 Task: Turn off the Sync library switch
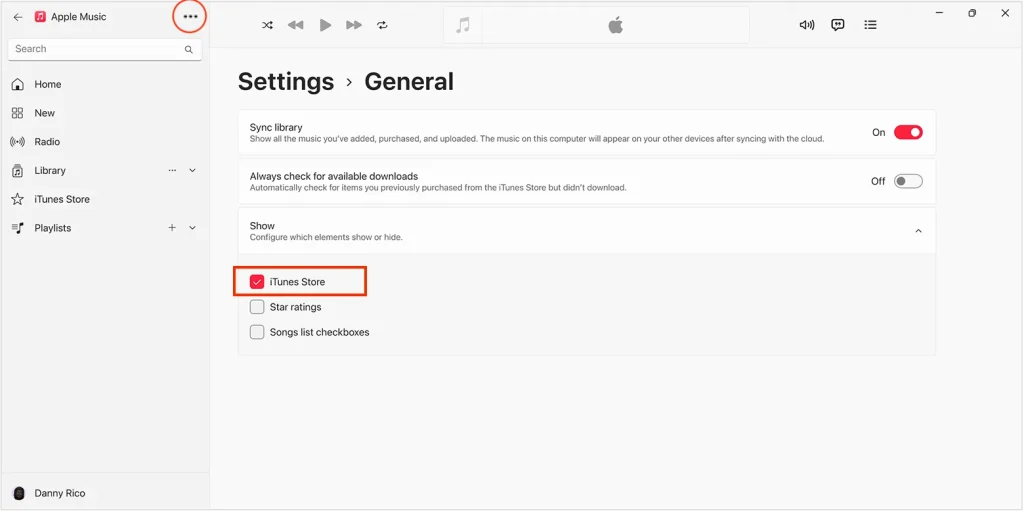point(908,132)
